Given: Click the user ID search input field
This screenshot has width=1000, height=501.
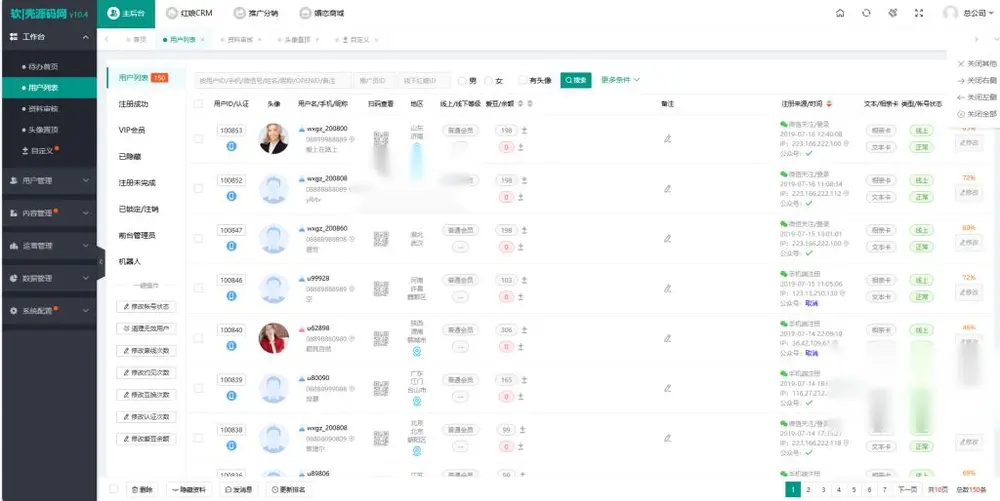Looking at the screenshot, I should 273,80.
